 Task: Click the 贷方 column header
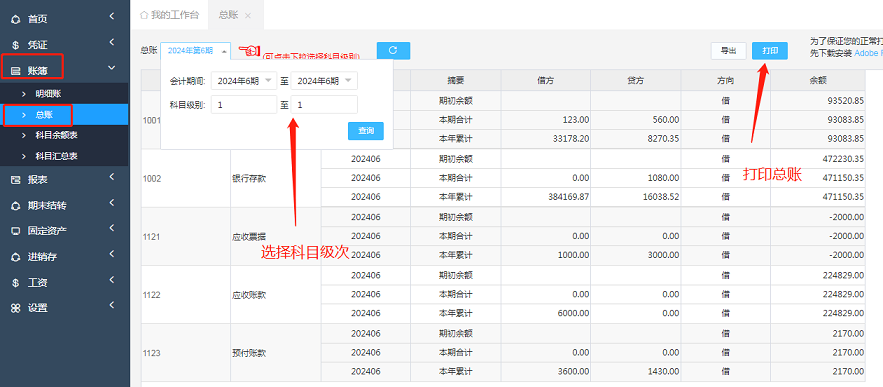636,81
